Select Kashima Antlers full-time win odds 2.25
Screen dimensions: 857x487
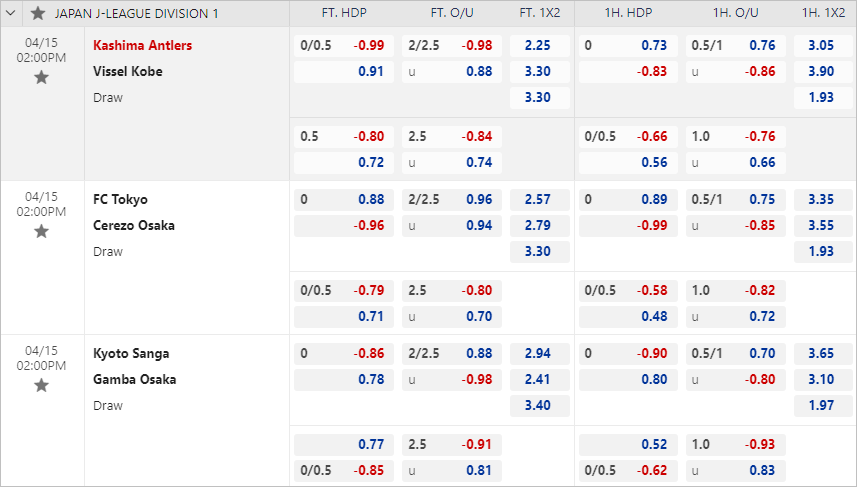click(x=539, y=46)
